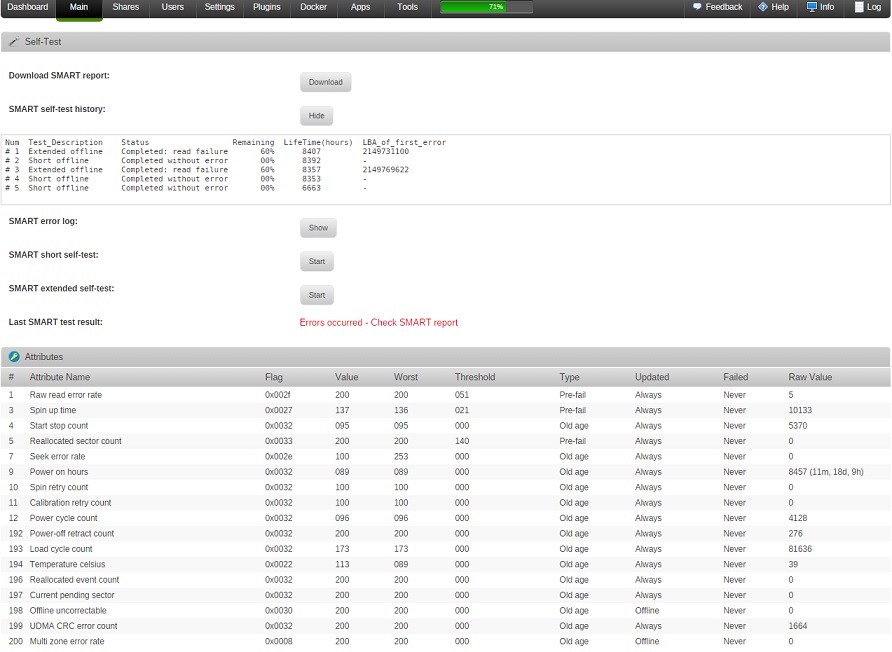Open the Plugins tab
Image resolution: width=892 pixels, height=652 pixels.
(266, 7)
